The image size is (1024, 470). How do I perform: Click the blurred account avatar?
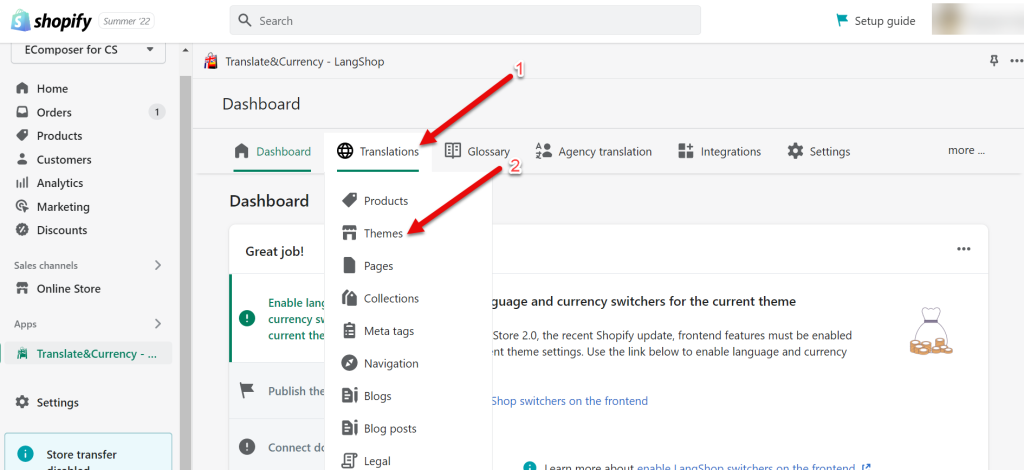point(976,20)
